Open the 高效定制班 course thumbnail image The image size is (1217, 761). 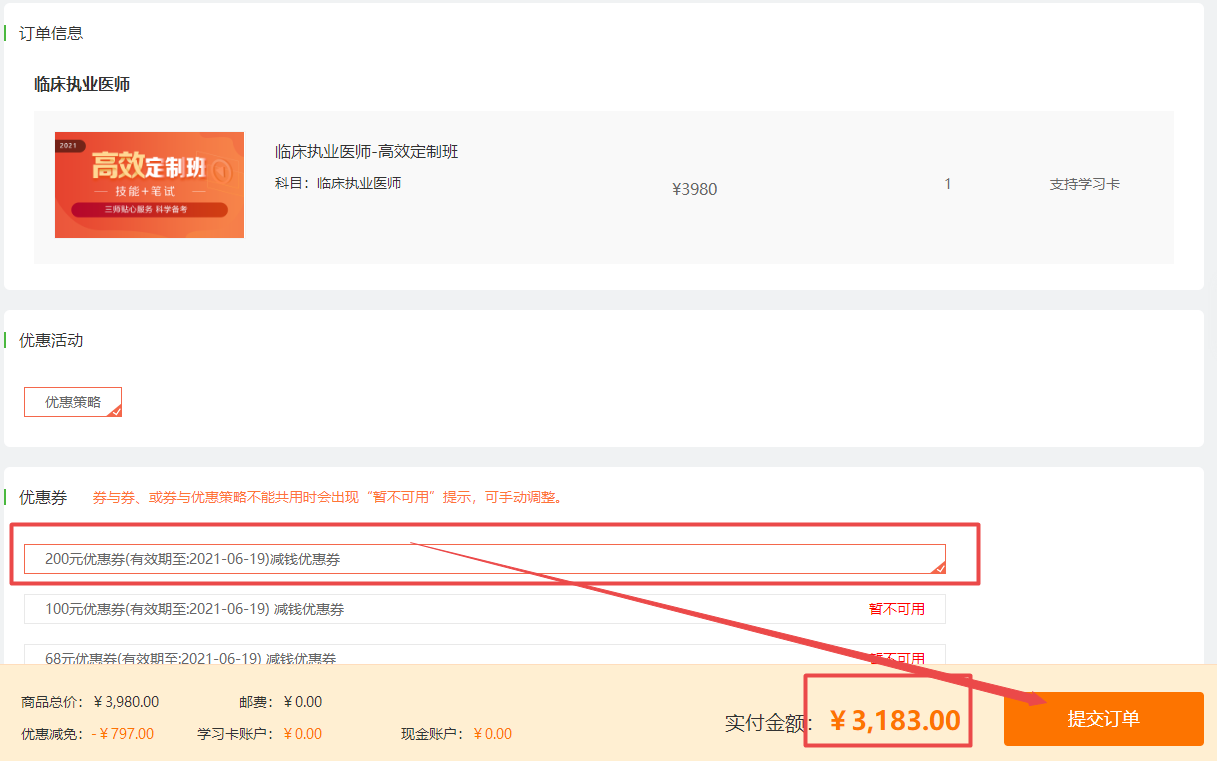point(149,185)
